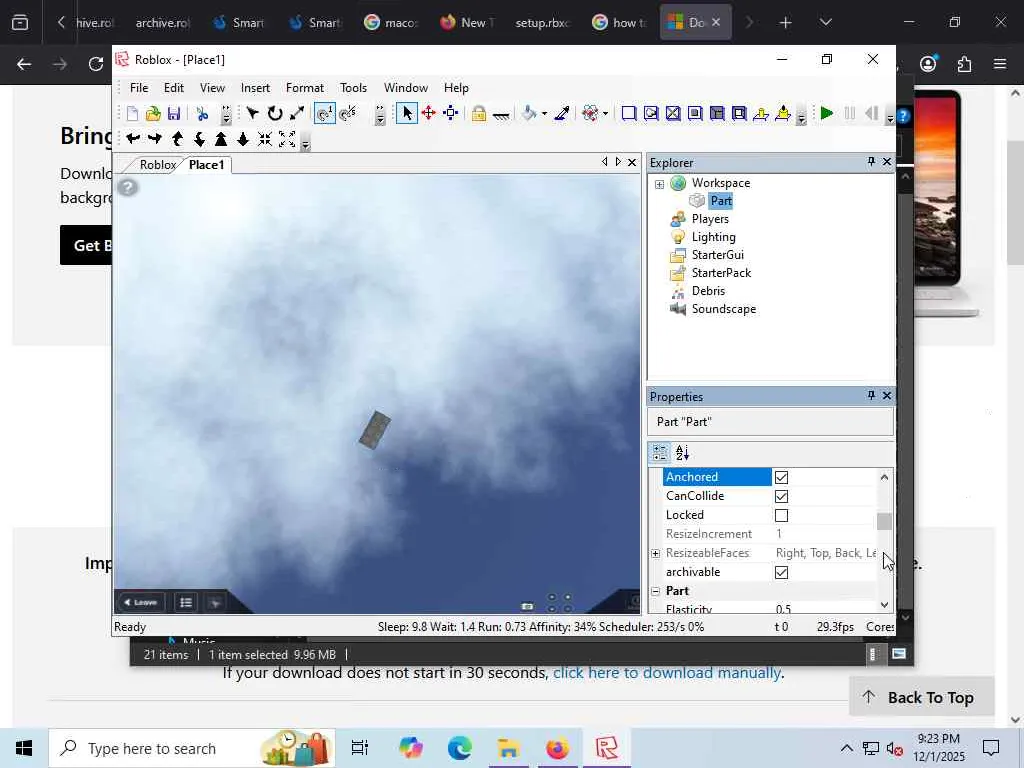The image size is (1024, 768).
Task: Click the click here to download manually link
Action: tap(667, 673)
